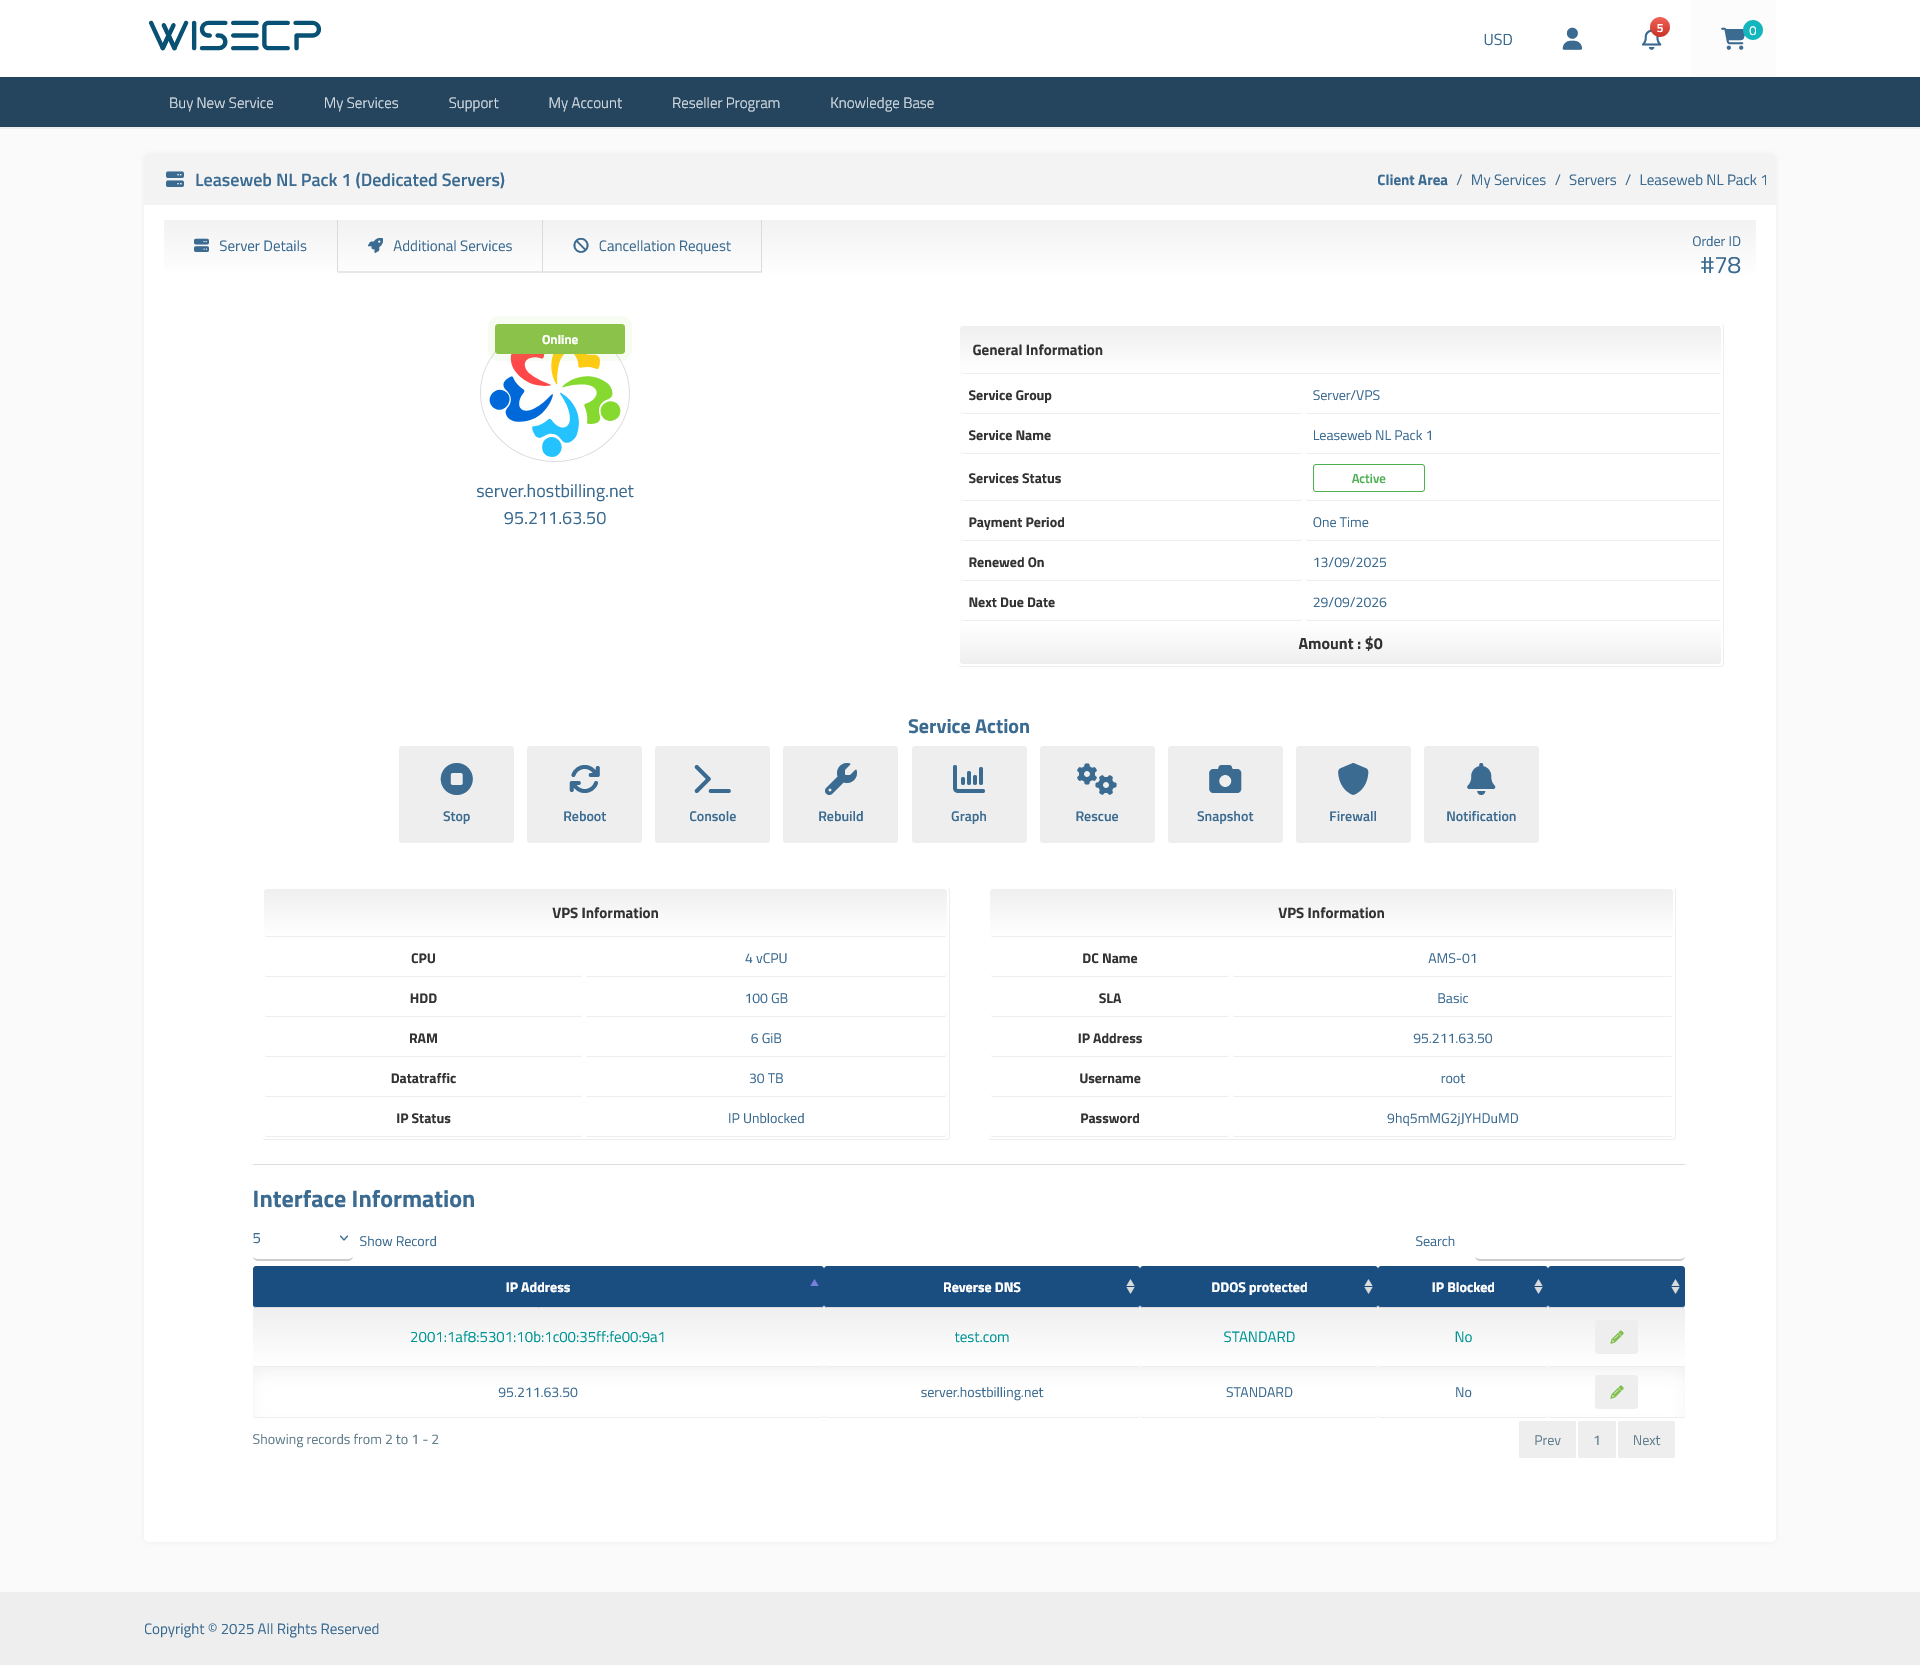The image size is (1920, 1665).
Task: Click the Leaseweb NL Pack 1 breadcrumb
Action: coord(1703,180)
